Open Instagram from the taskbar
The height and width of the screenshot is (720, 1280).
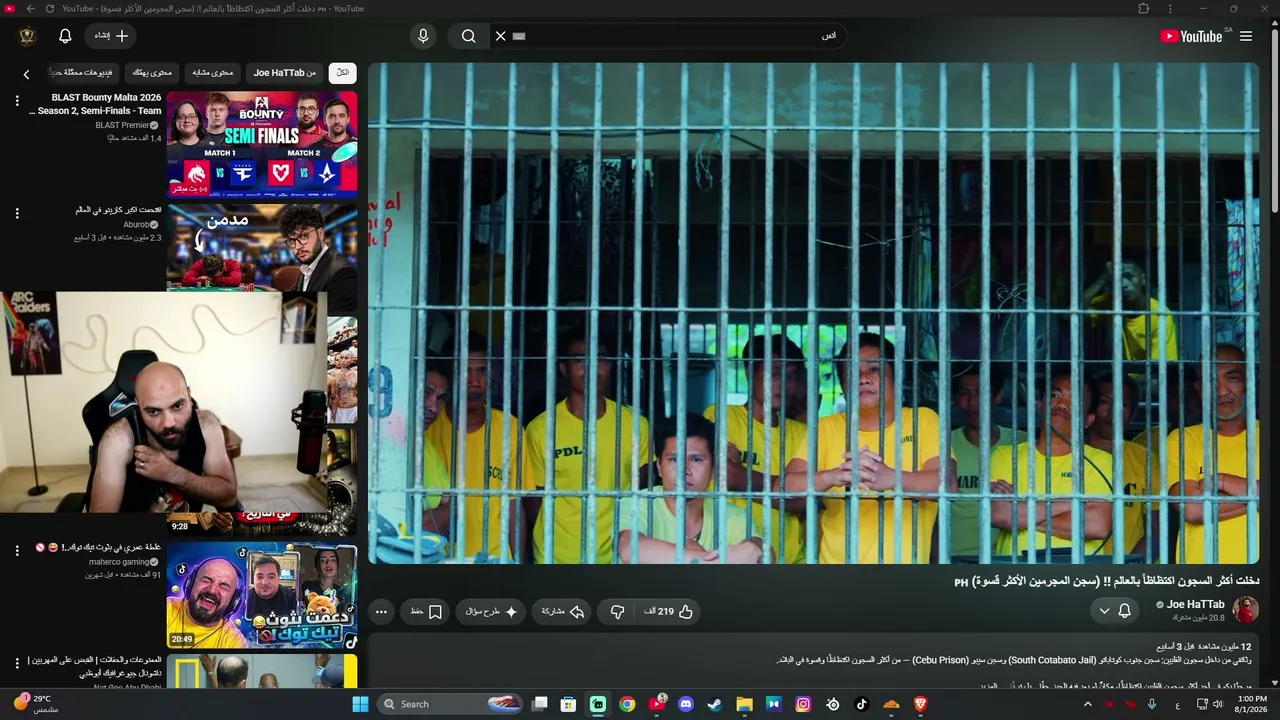pyautogui.click(x=803, y=704)
